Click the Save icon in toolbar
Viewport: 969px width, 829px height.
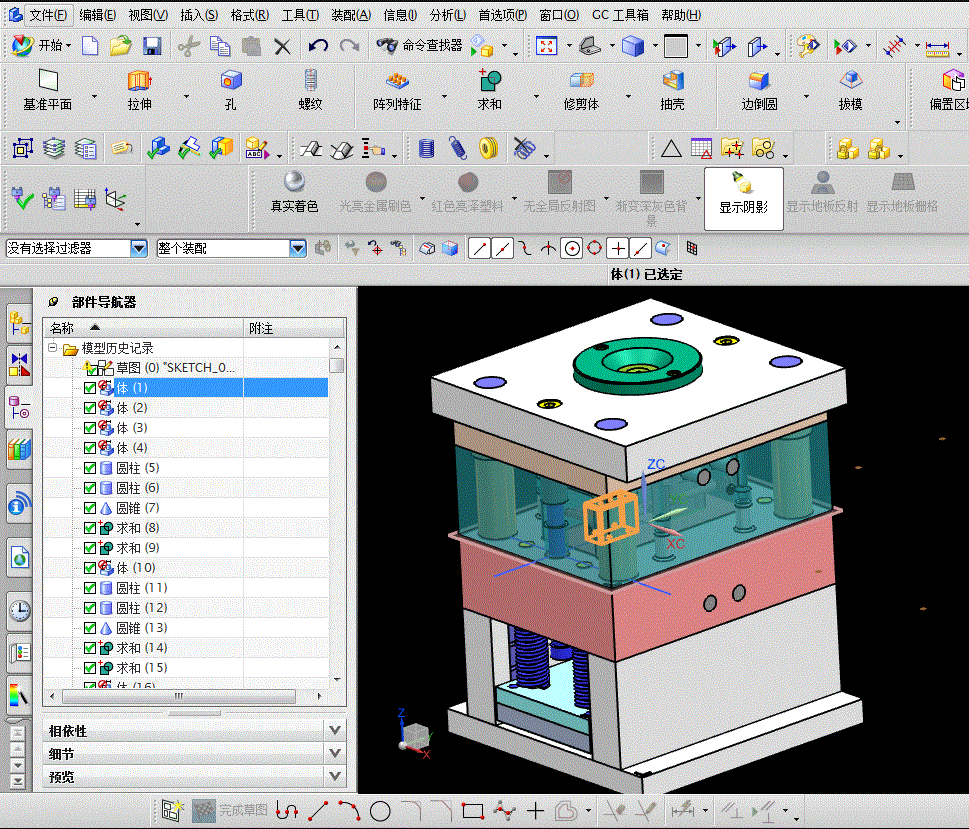point(152,46)
